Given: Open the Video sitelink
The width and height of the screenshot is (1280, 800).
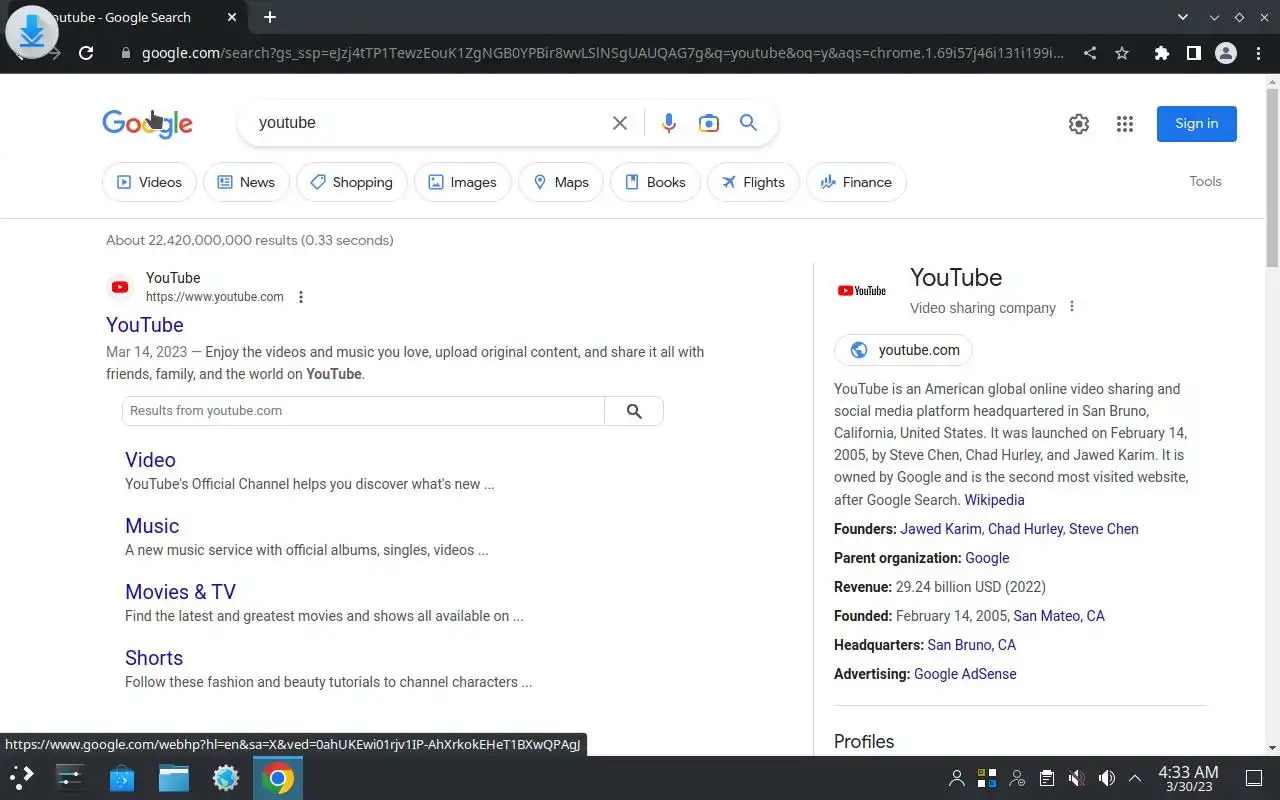Looking at the screenshot, I should pos(150,460).
